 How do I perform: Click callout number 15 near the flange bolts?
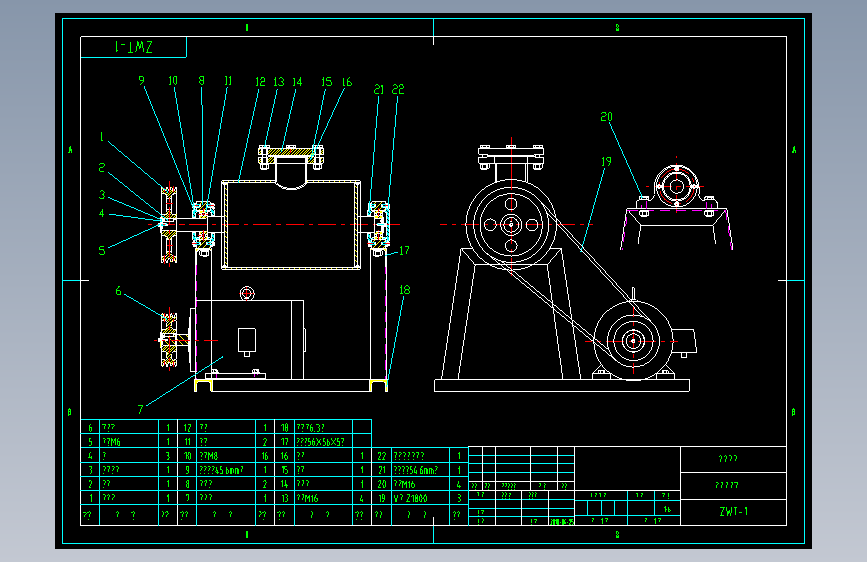(327, 82)
